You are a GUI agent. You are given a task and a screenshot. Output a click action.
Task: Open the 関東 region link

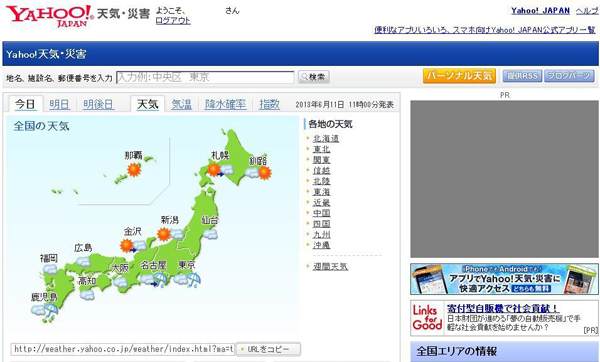(x=321, y=160)
